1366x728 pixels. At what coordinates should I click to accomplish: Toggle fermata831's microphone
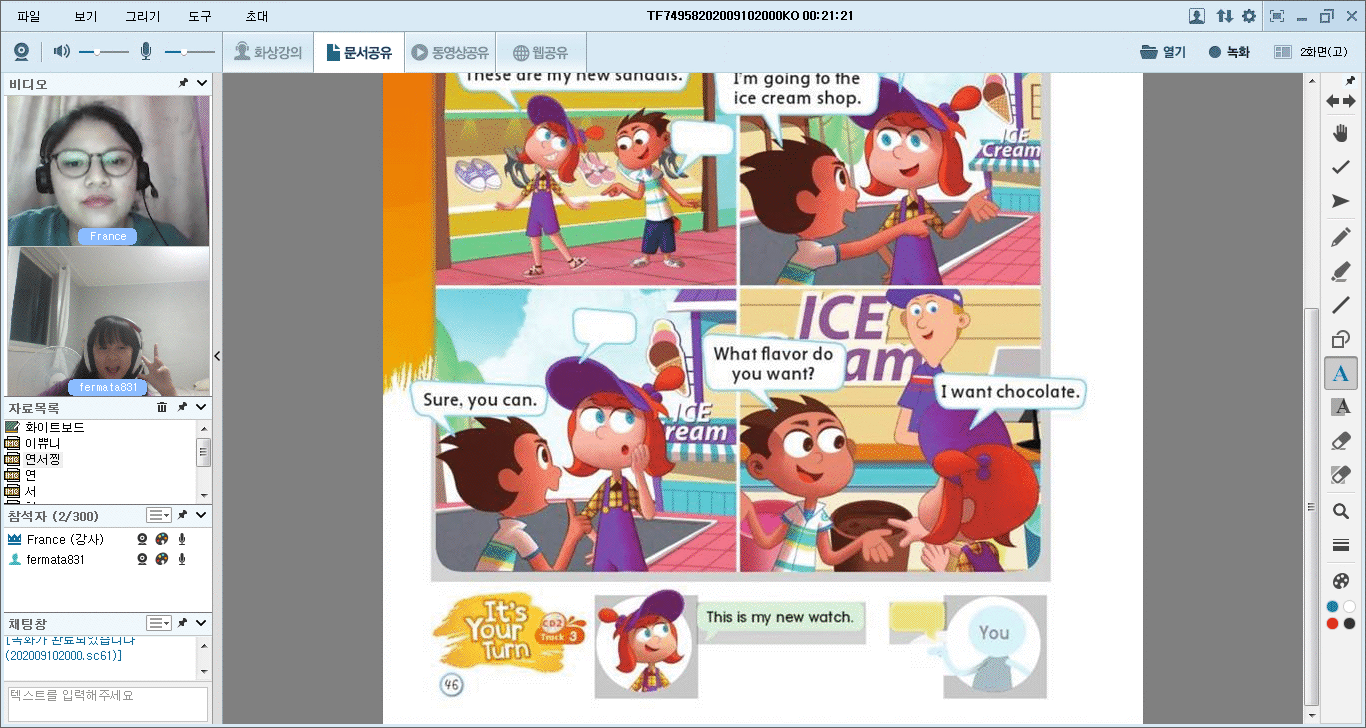coord(182,559)
